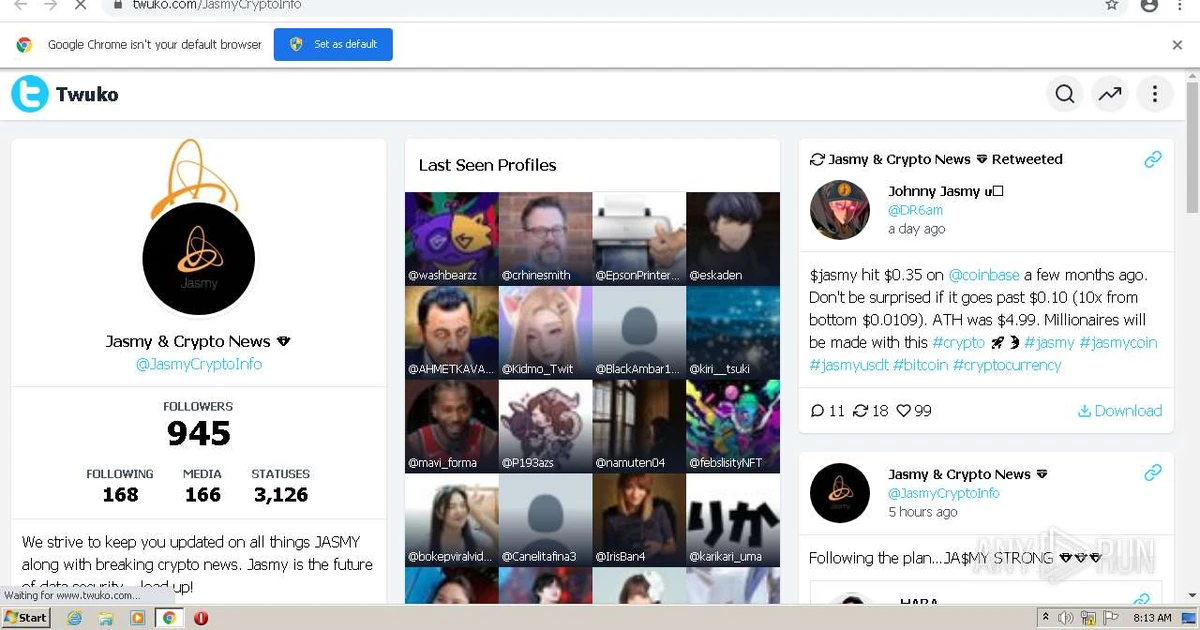Click the Chrome profile avatar icon in toolbar
This screenshot has width=1200, height=630.
click(1148, 6)
